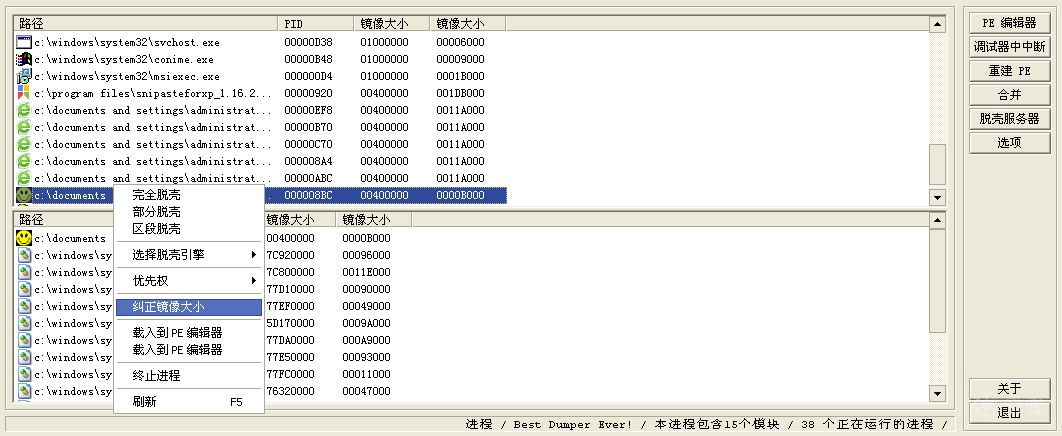
Task: Select the Snipaste process icon
Action: point(24,93)
